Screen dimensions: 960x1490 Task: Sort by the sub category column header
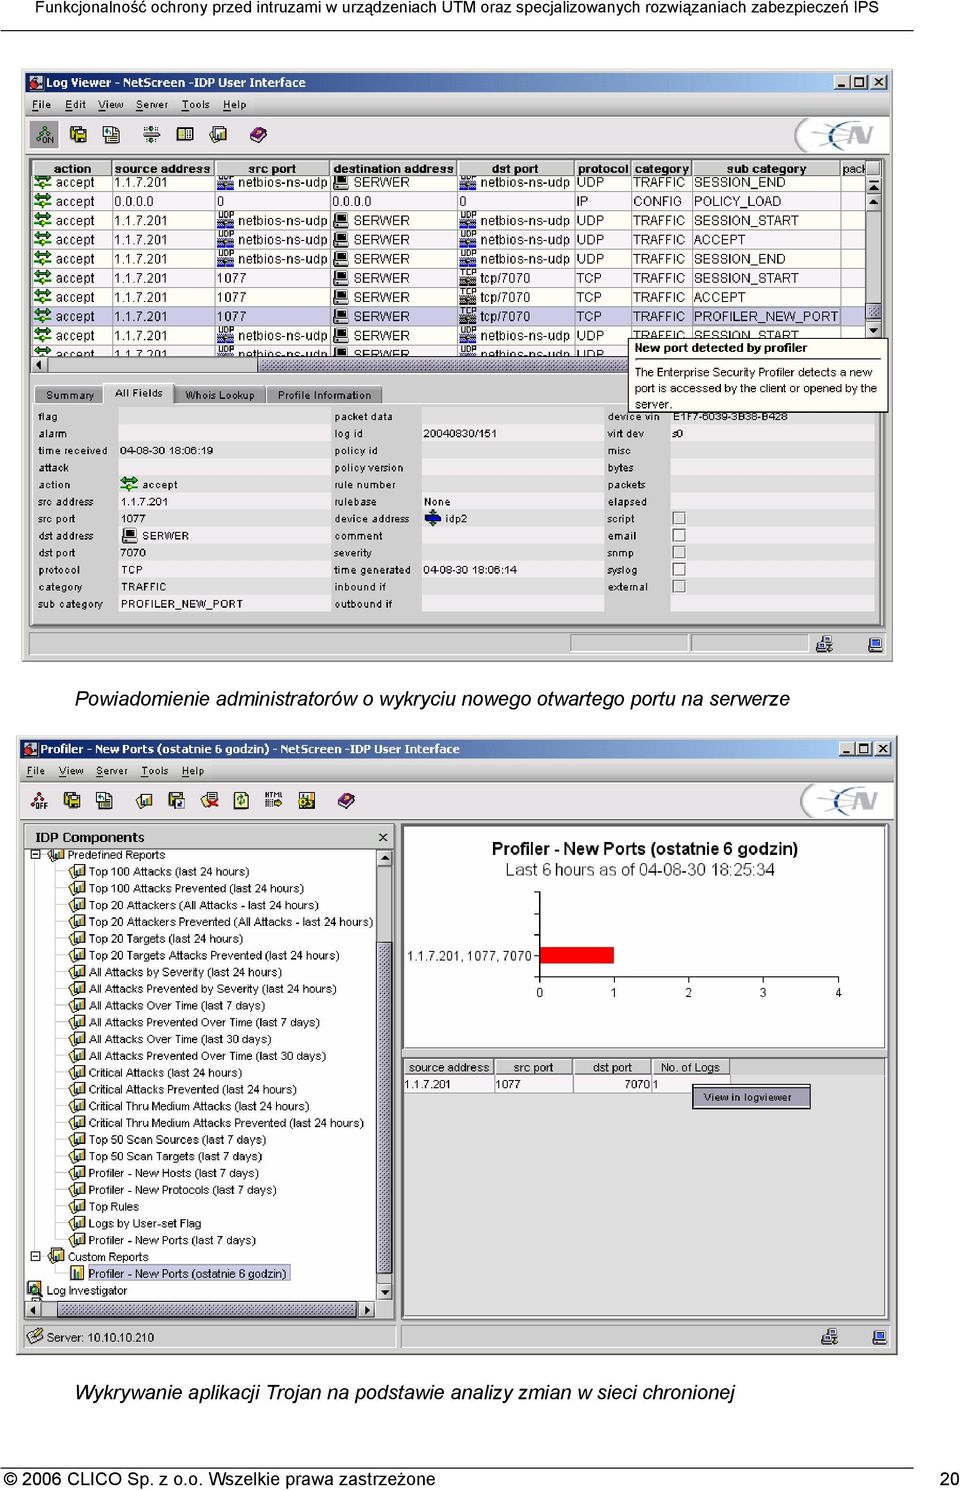(x=766, y=169)
